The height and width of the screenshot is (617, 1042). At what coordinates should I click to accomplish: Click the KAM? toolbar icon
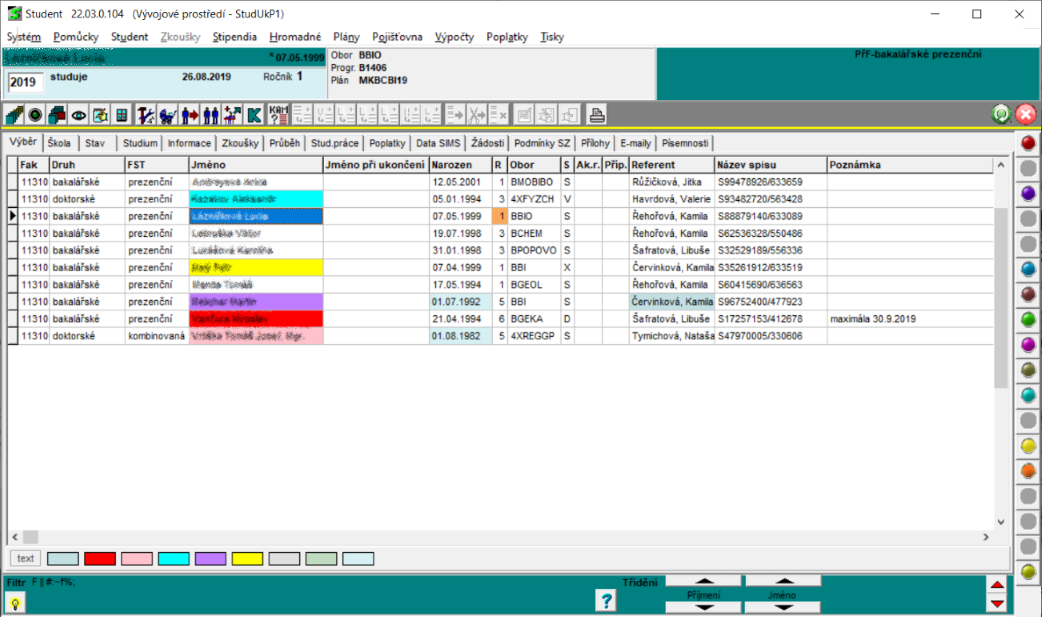(279, 114)
